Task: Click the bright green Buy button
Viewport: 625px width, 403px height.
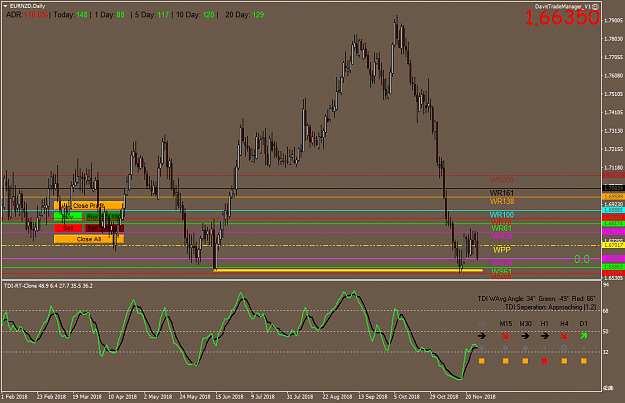Action: (68, 217)
